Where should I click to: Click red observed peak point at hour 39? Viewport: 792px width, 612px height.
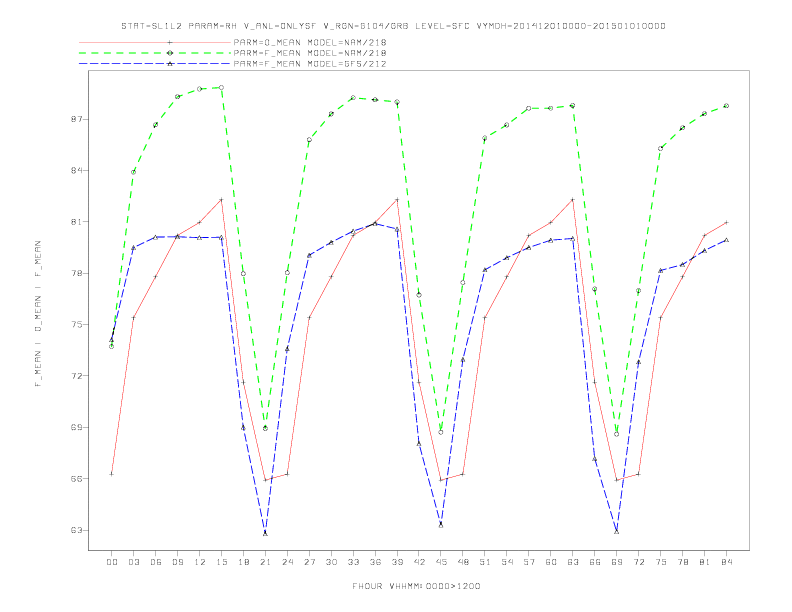coord(397,200)
